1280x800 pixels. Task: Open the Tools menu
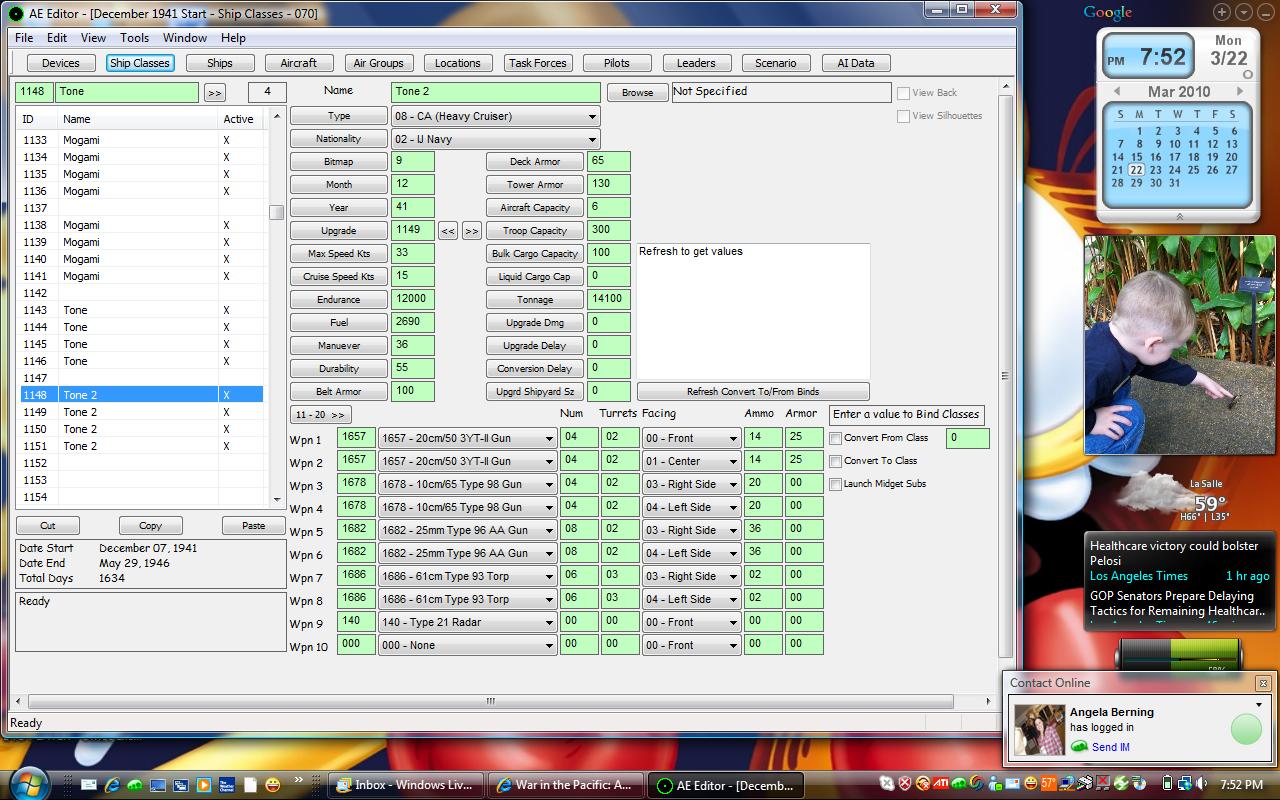134,38
